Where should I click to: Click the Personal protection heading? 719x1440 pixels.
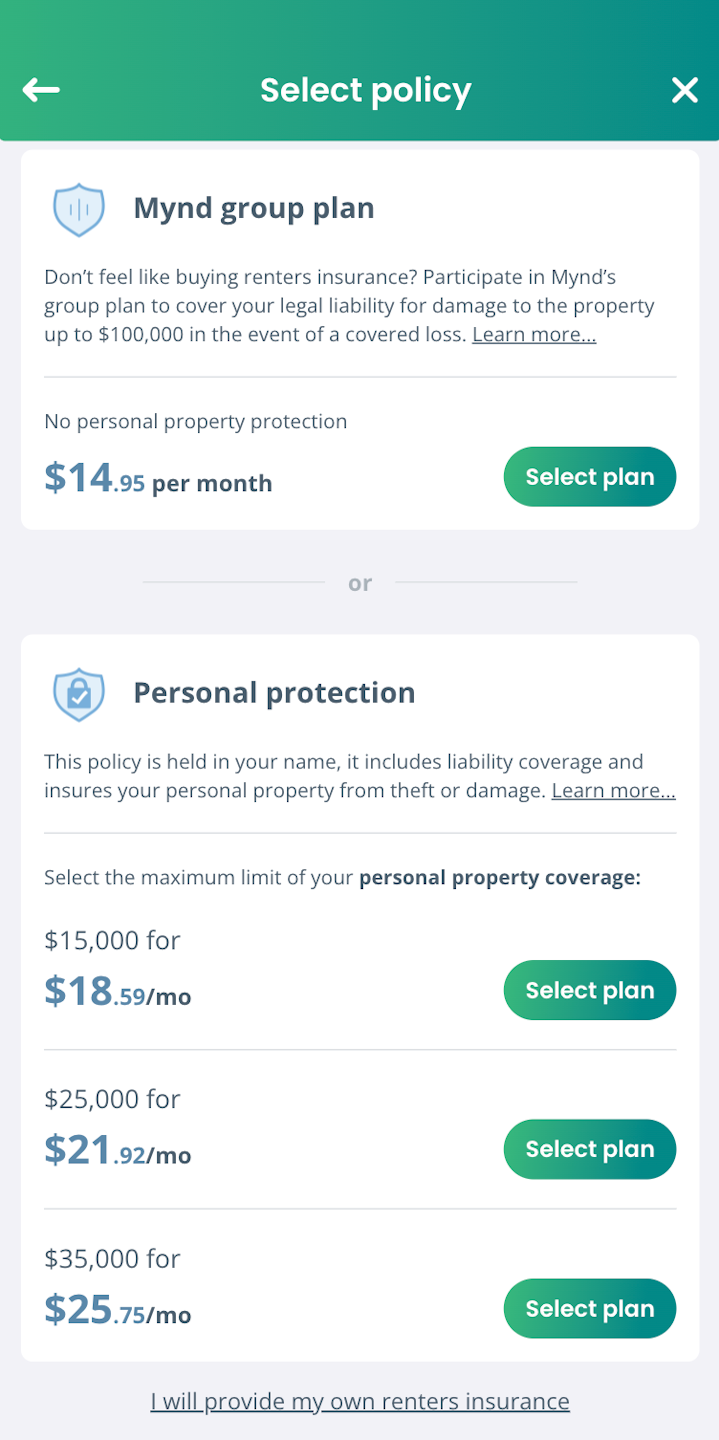274,693
